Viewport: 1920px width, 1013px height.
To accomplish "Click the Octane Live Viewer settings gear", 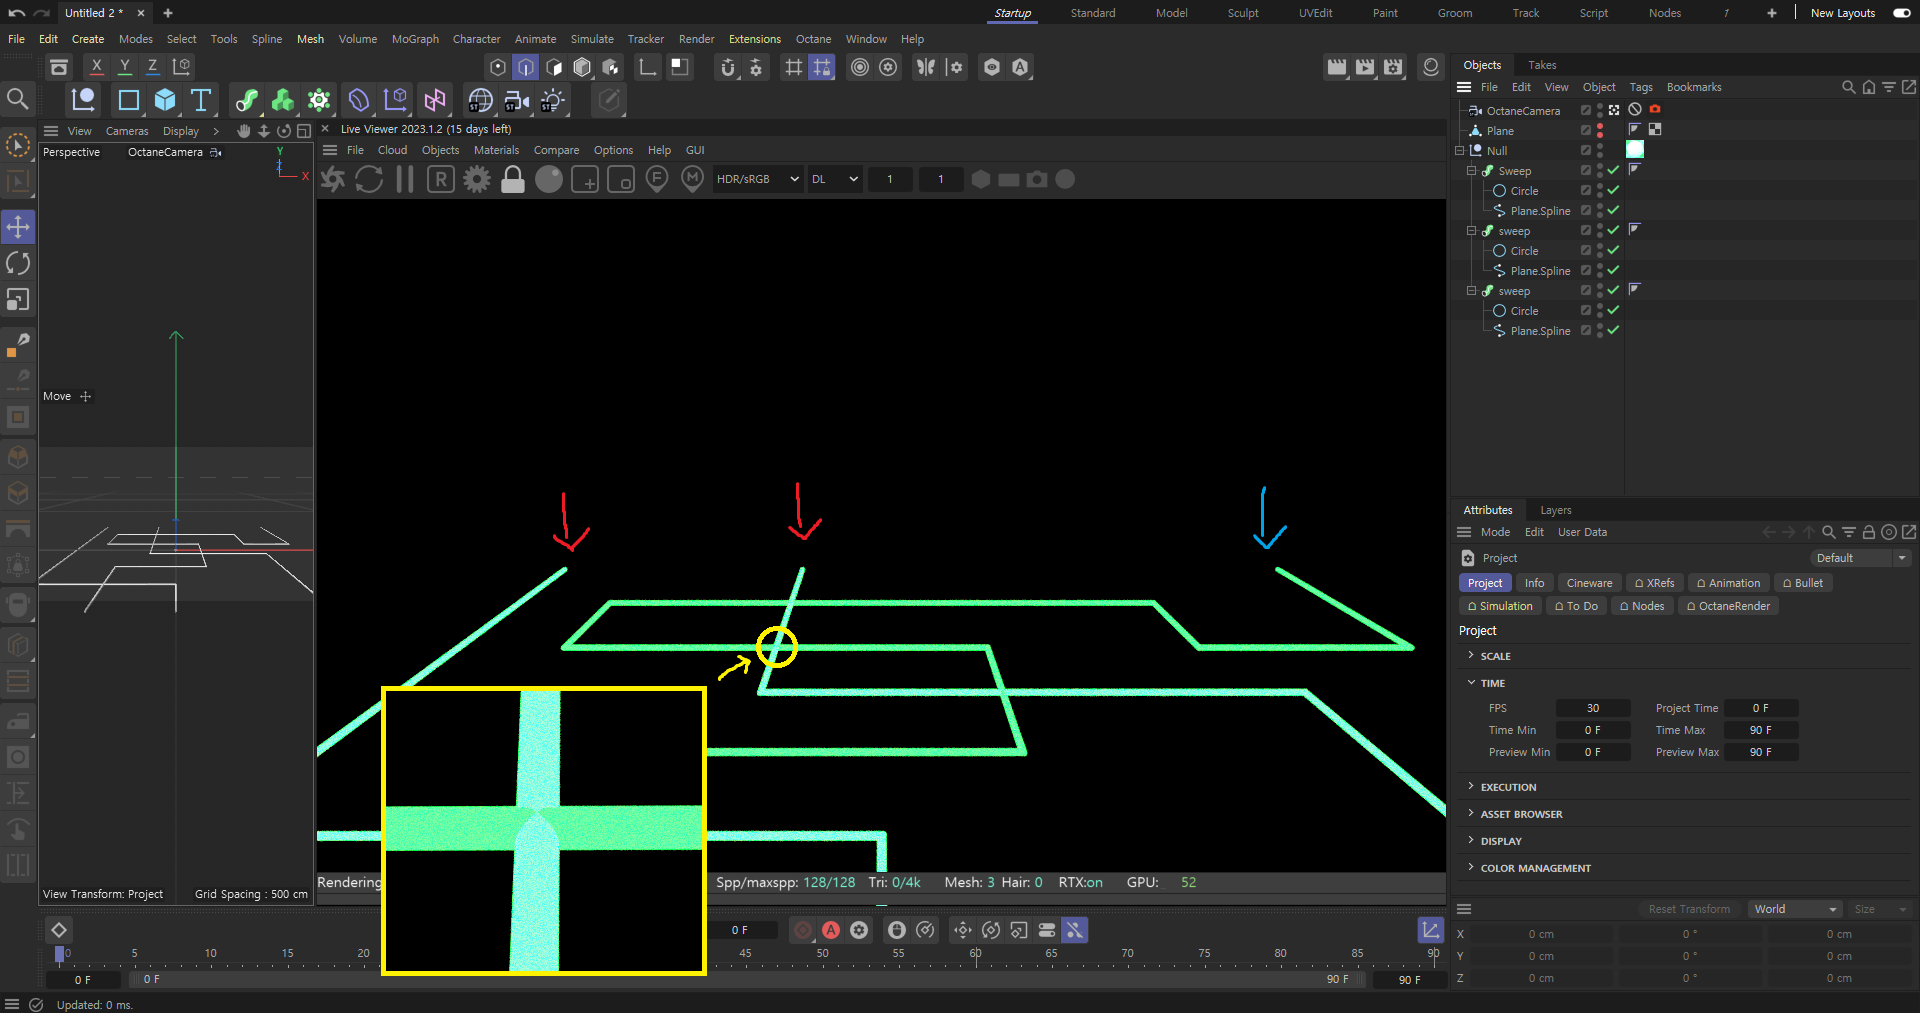I will pos(477,179).
